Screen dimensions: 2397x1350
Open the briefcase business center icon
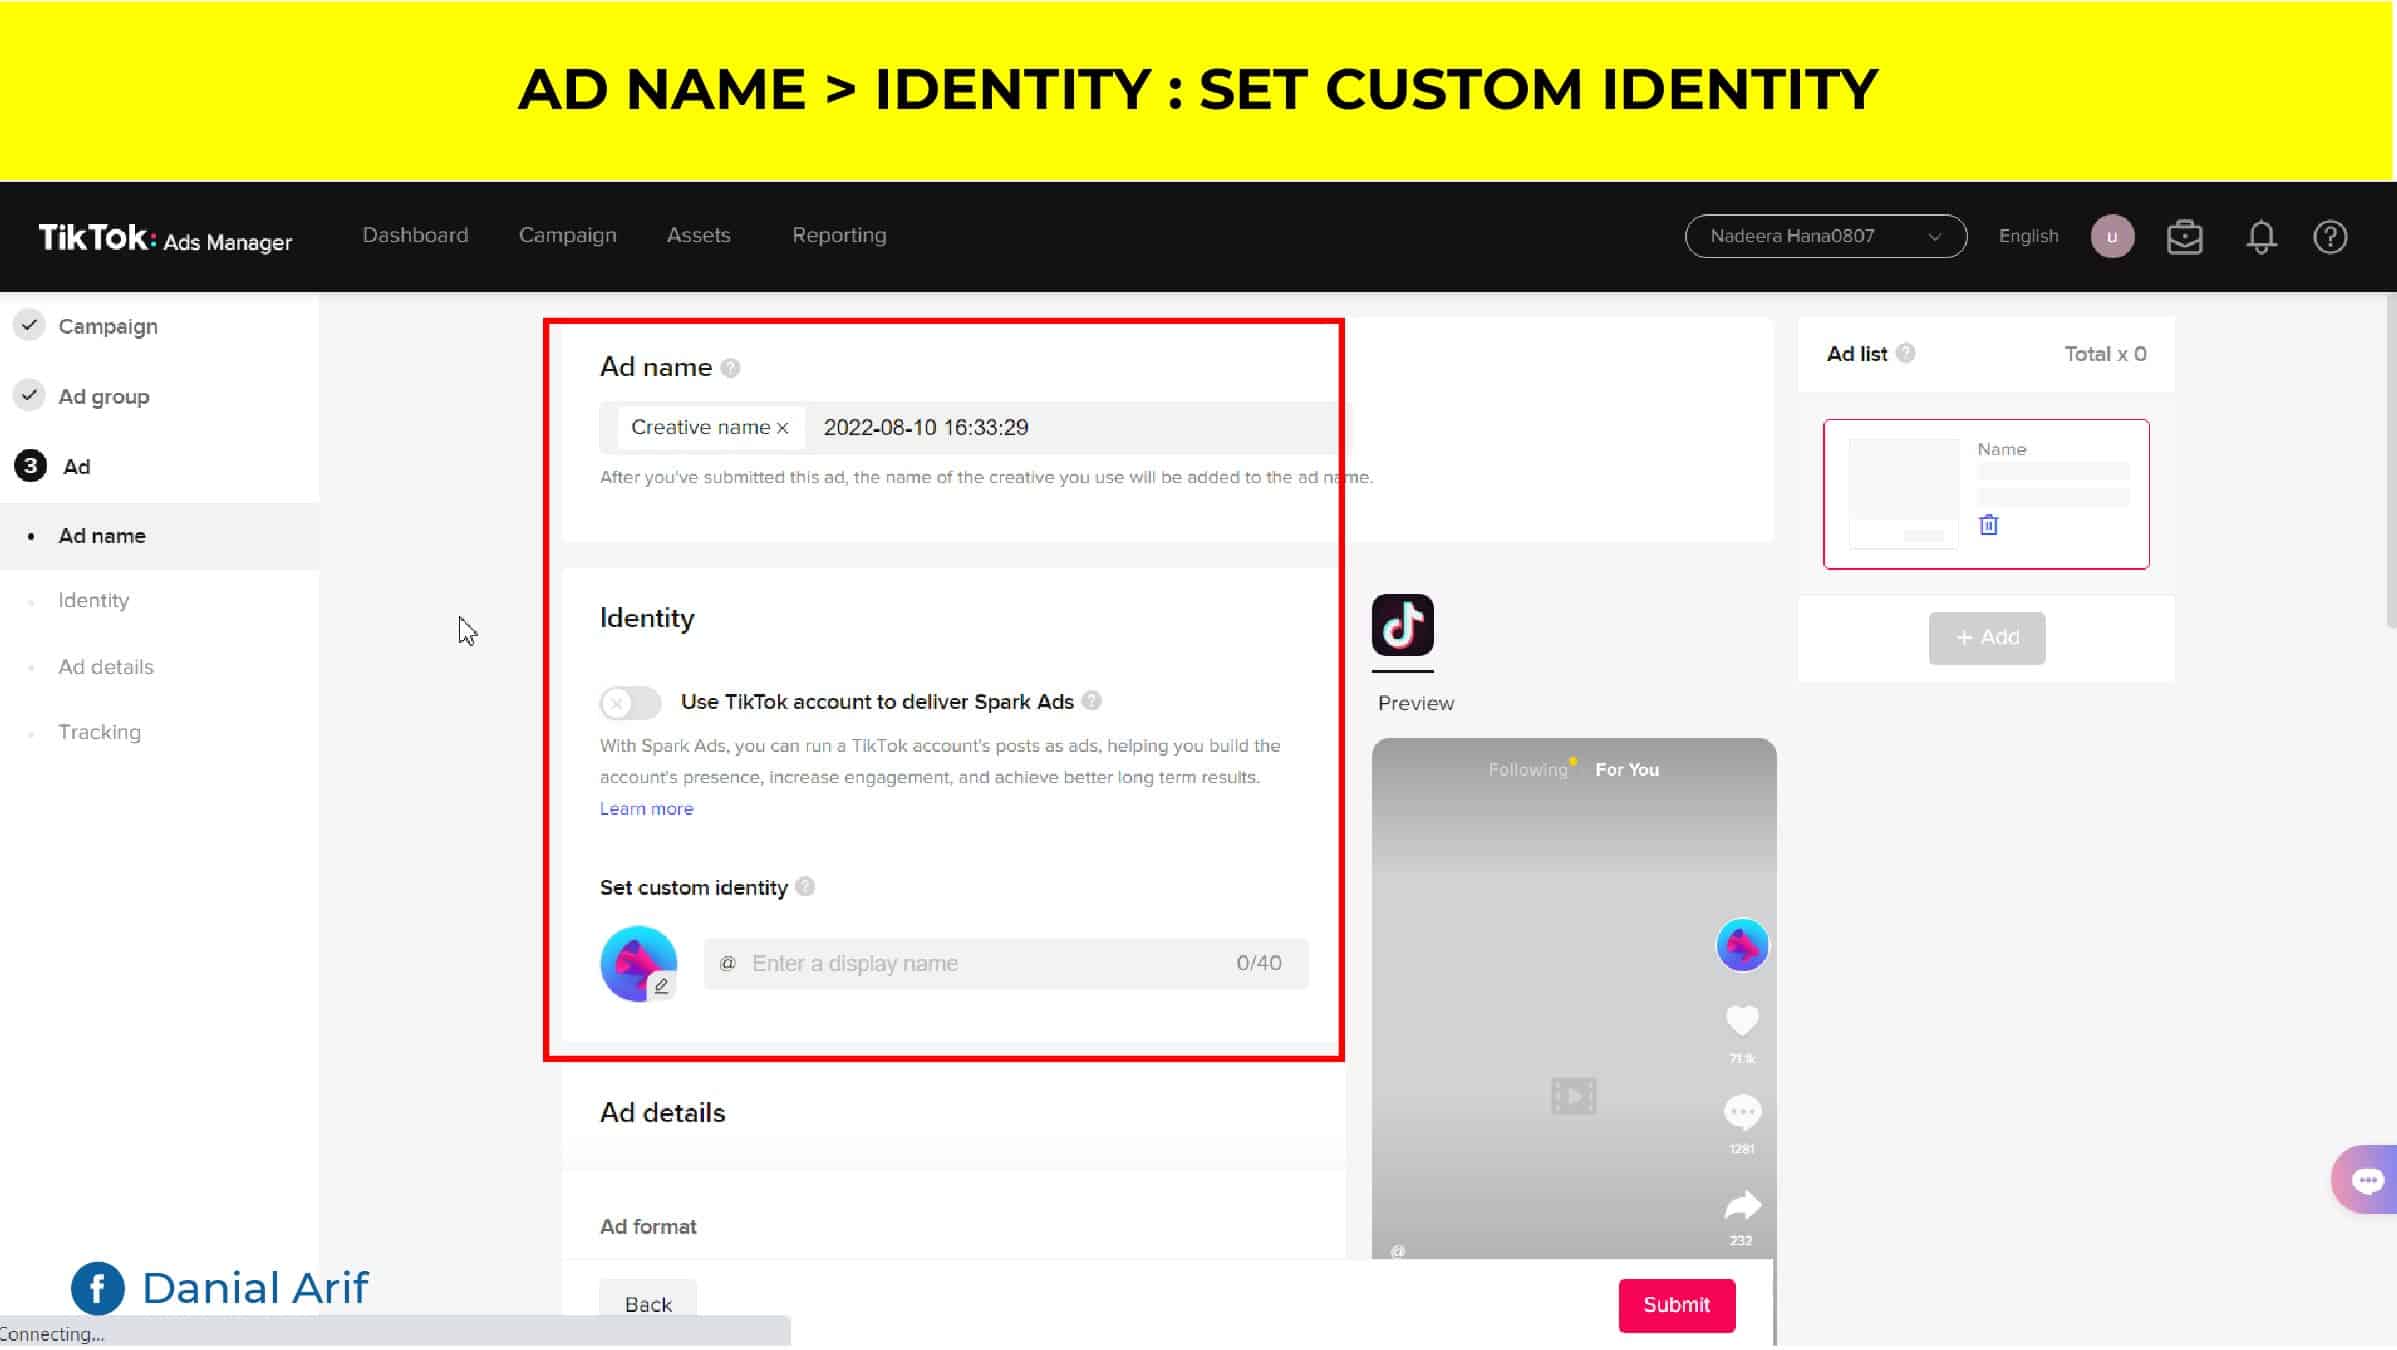coord(2184,237)
